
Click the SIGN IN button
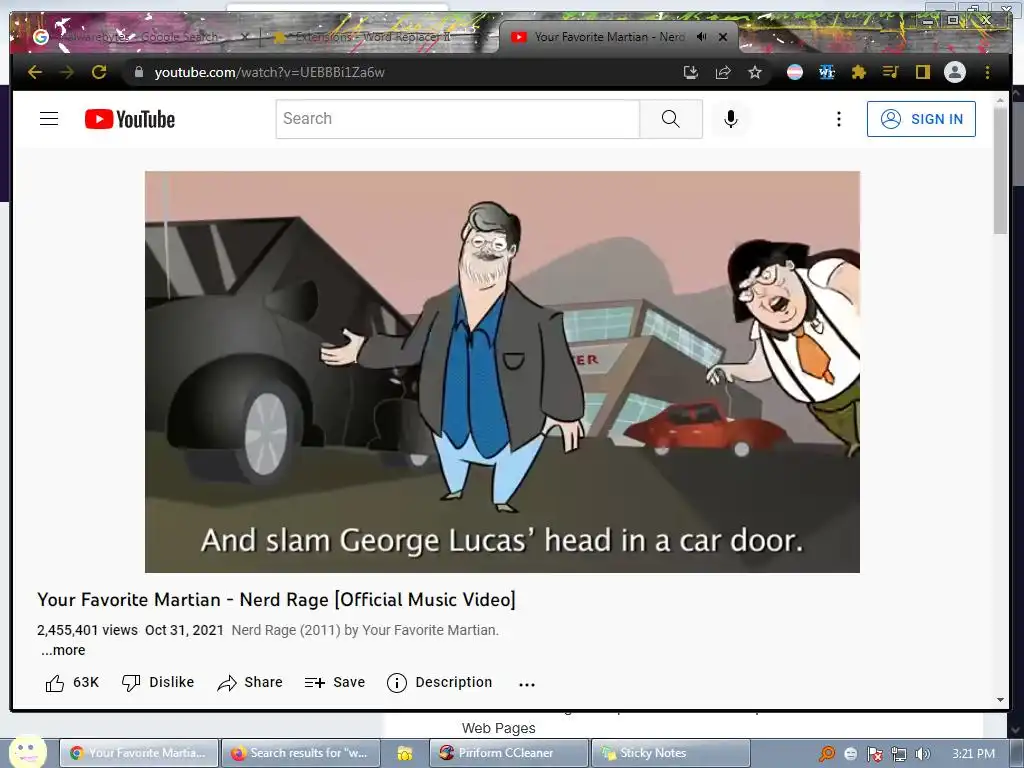coord(921,119)
